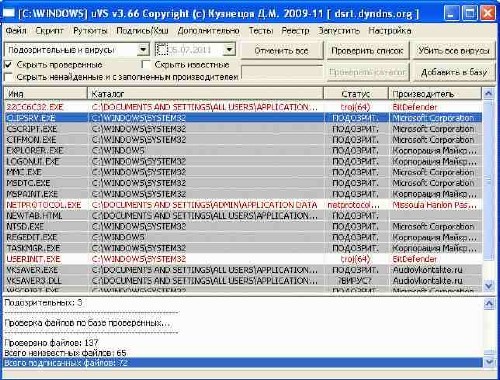Screen dimensions: 500x380
Task: Select the MSDTC.EXE row
Action: tap(243, 183)
